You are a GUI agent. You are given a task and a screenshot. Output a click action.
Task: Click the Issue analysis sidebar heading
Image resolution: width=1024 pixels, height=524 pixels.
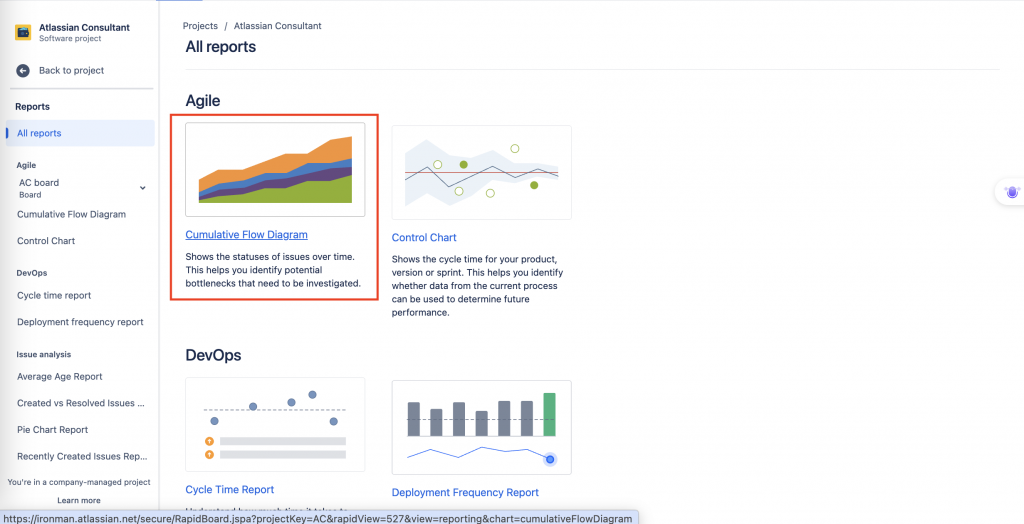click(x=44, y=354)
